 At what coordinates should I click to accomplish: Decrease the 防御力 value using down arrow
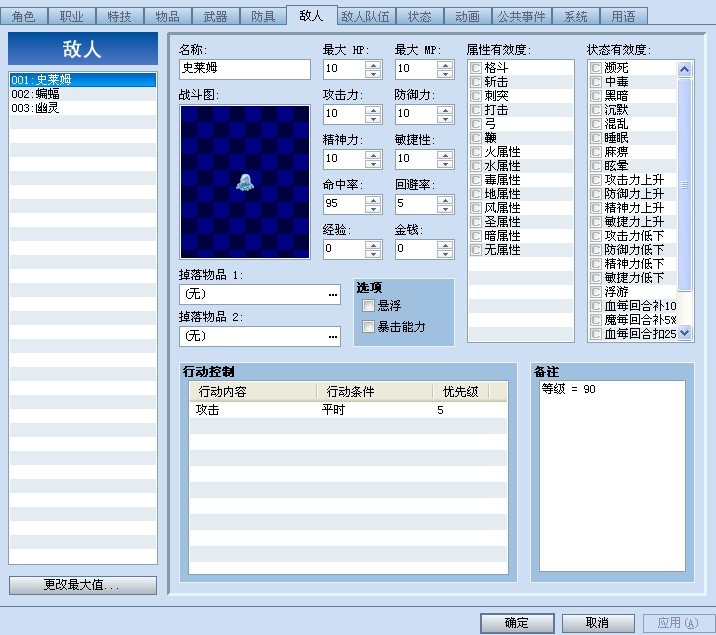coord(445,118)
